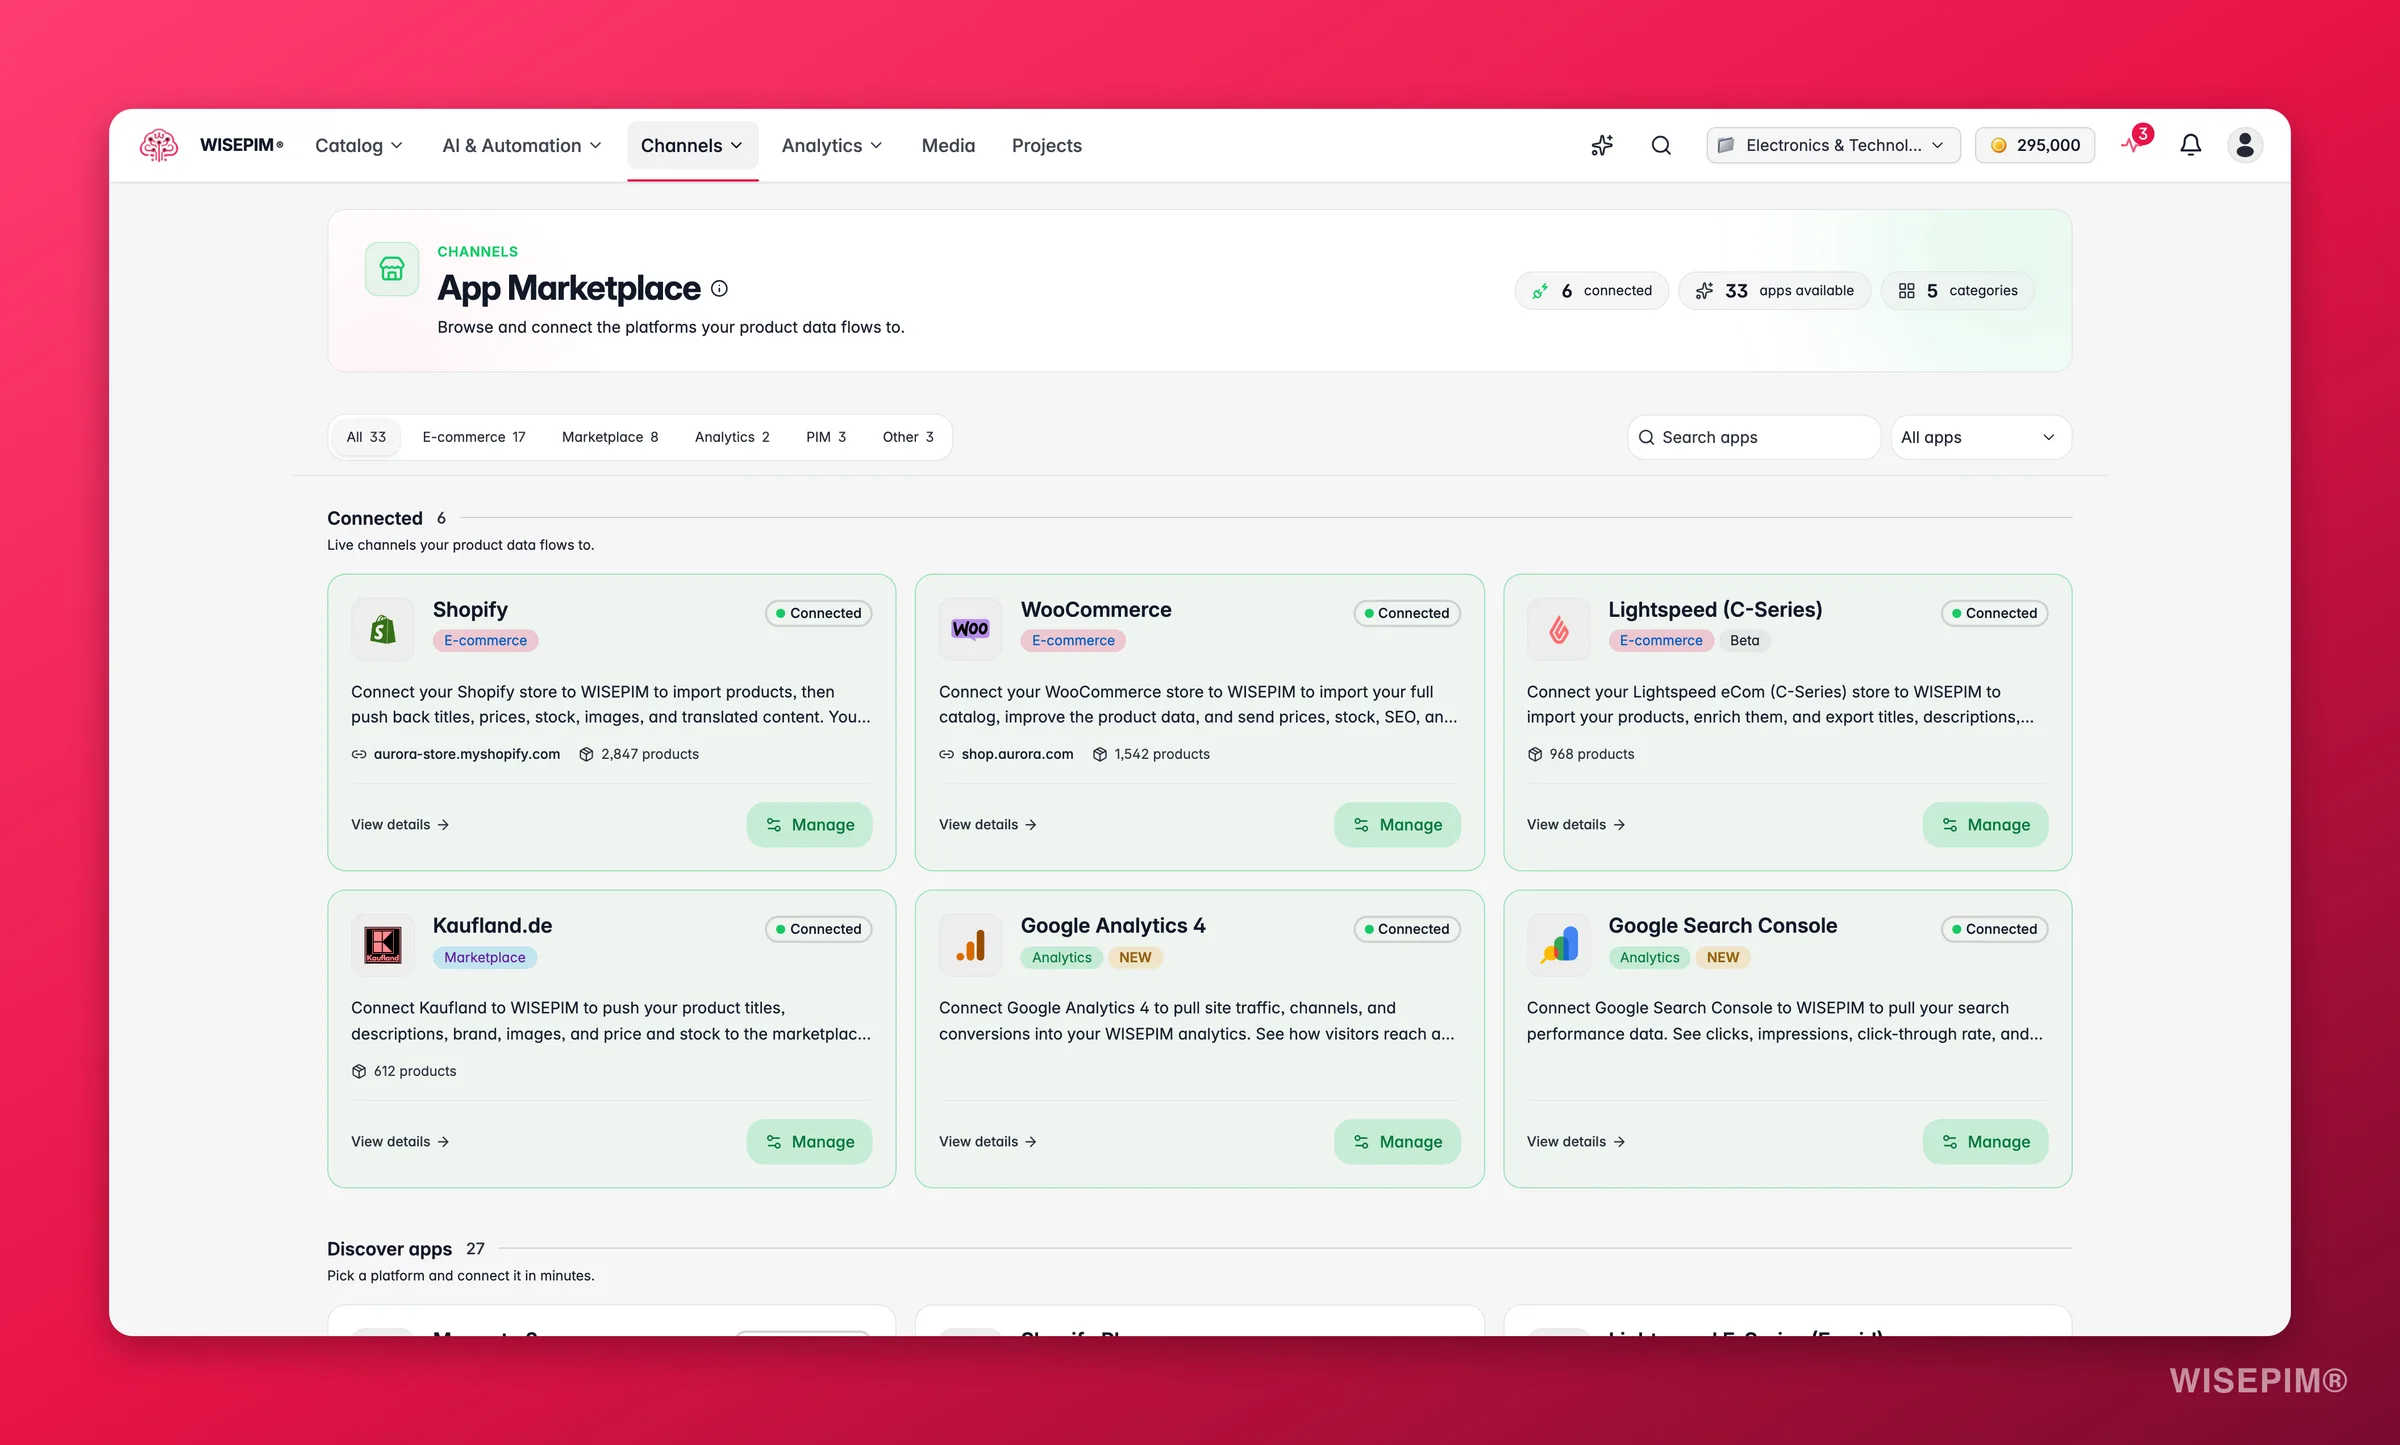Viewport: 2400px width, 1445px height.
Task: Click Manage on the Google Analytics 4 card
Action: click(x=1397, y=1142)
